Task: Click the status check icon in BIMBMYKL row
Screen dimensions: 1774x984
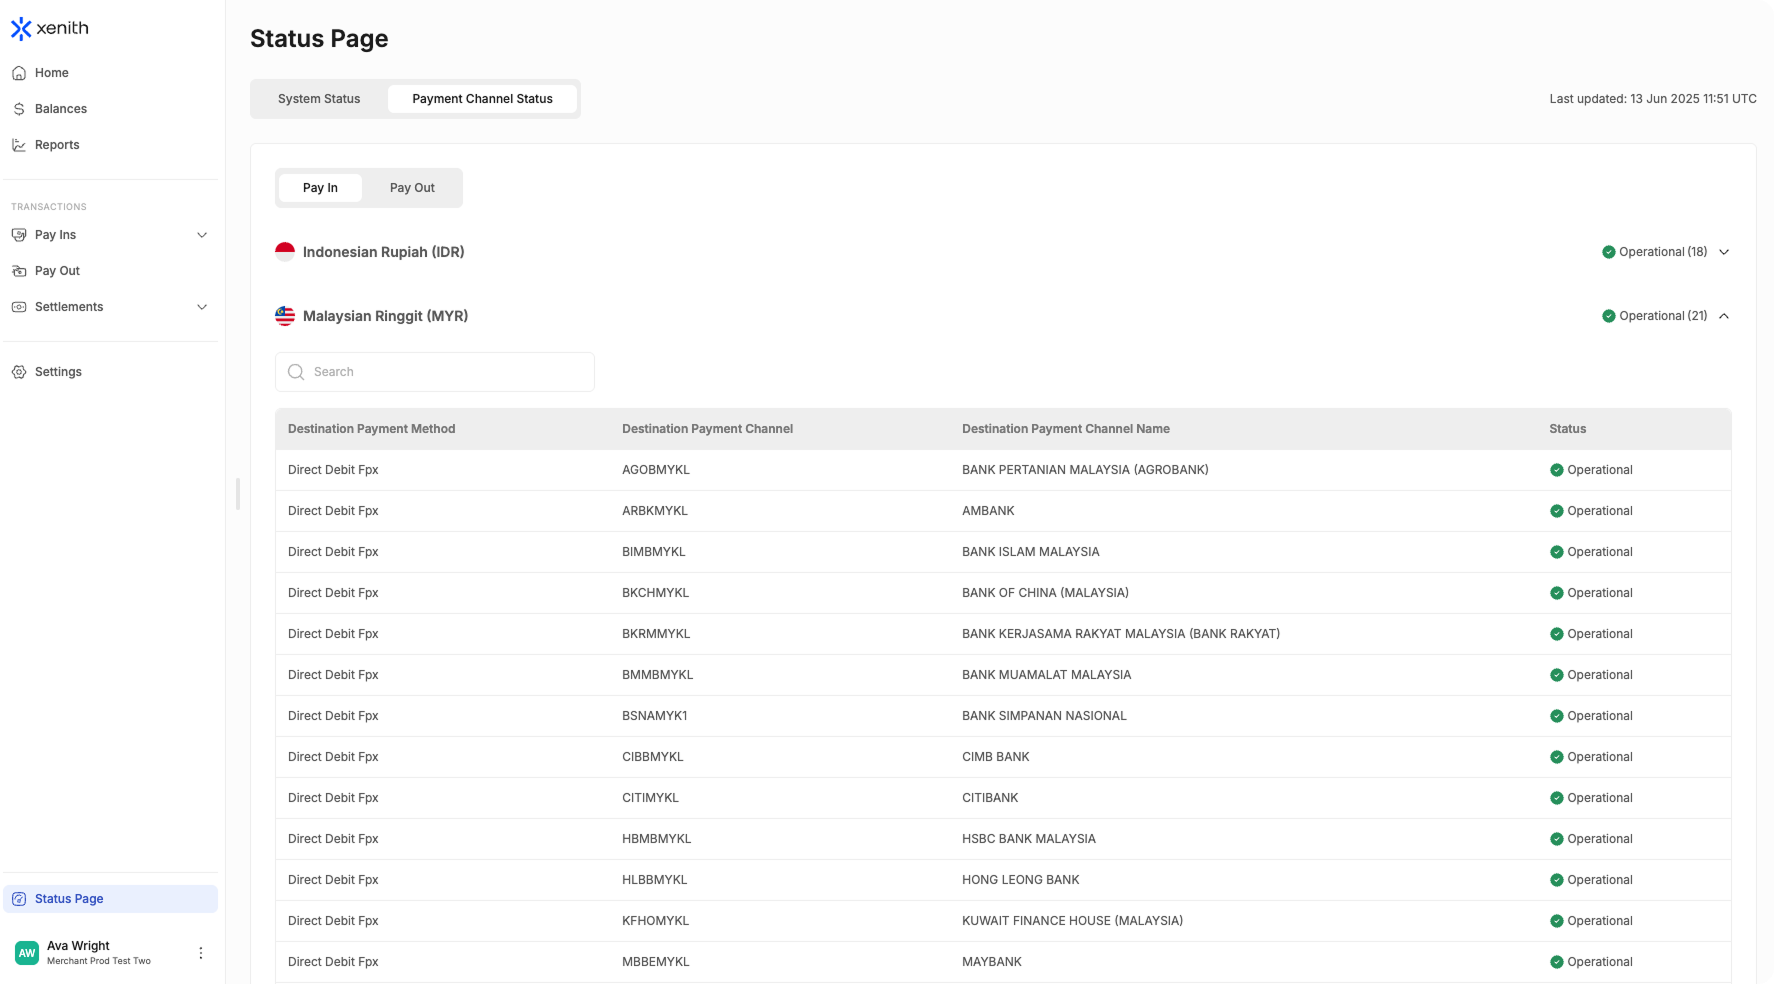Action: click(x=1557, y=552)
